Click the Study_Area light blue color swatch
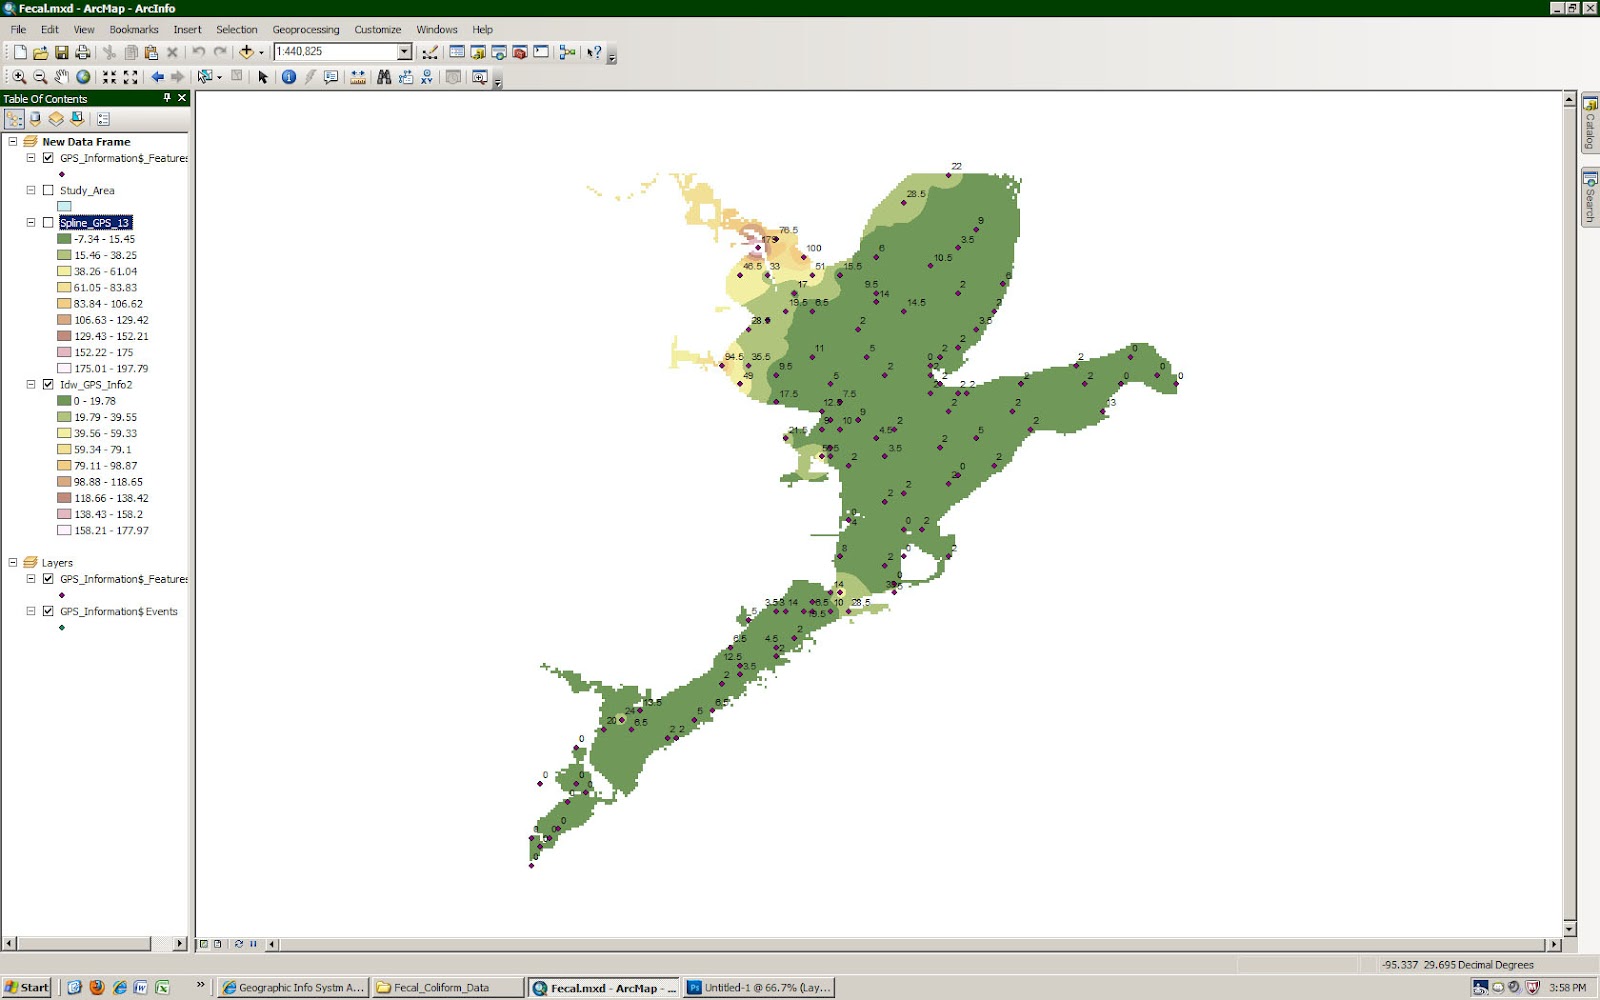 click(x=64, y=206)
